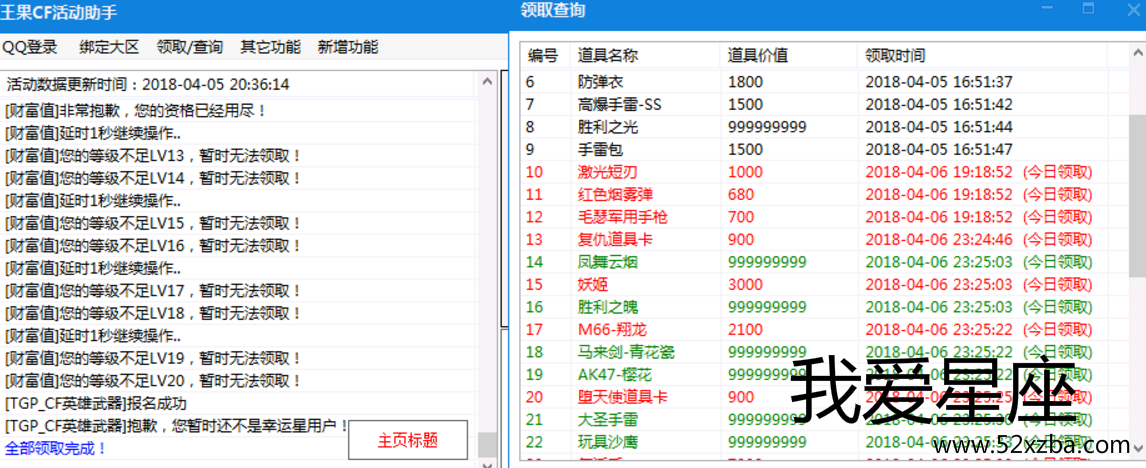Click the up arrow of the item list scrollbar
This screenshot has height=468, width=1146.
(1137, 52)
